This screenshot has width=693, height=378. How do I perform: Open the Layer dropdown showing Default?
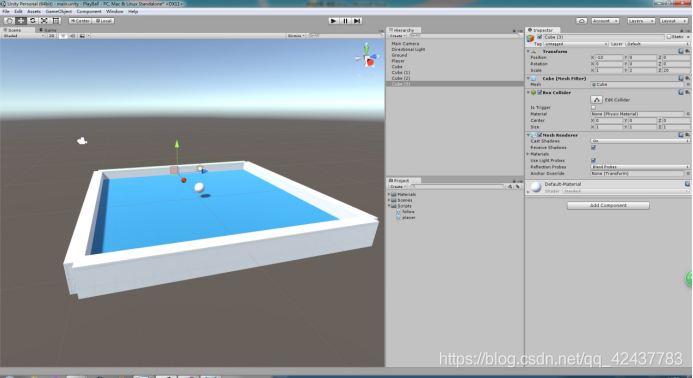click(x=657, y=44)
